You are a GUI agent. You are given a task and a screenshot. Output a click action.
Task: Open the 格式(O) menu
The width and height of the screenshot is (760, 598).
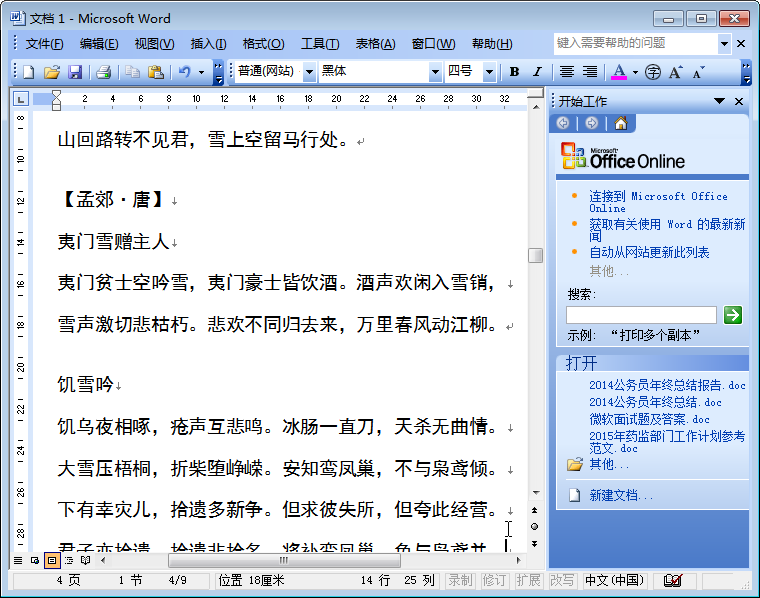[x=263, y=44]
